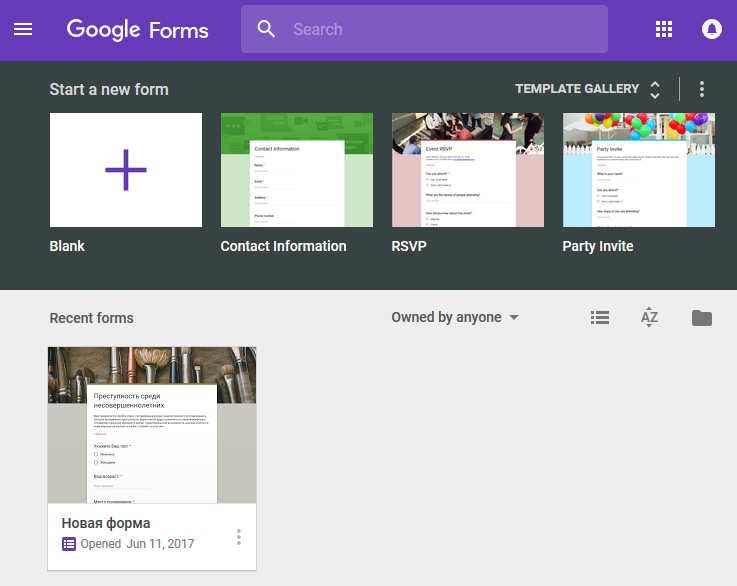
Task: Pick the Party Invite template
Action: pyautogui.click(x=639, y=170)
